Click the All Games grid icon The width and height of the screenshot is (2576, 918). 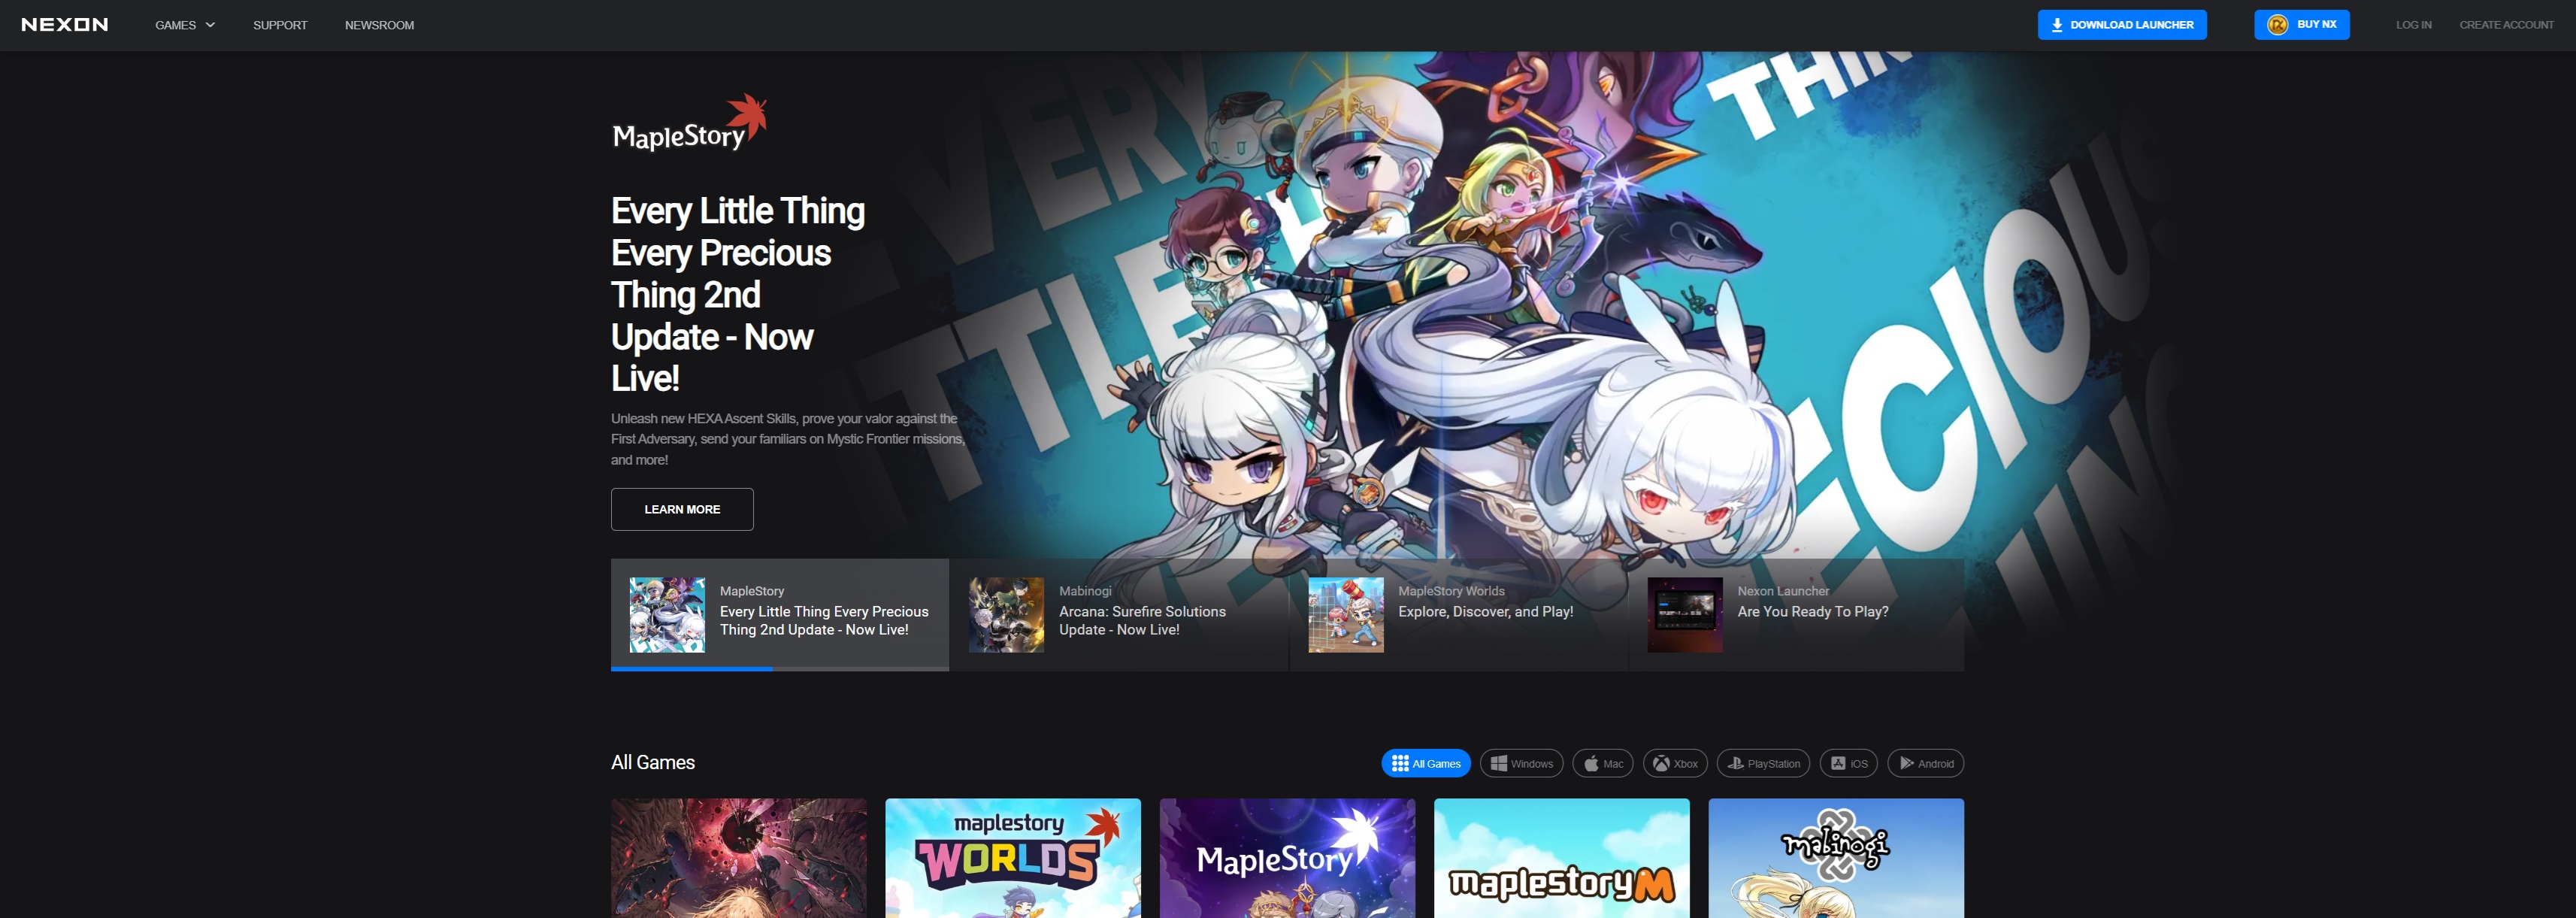point(1400,764)
